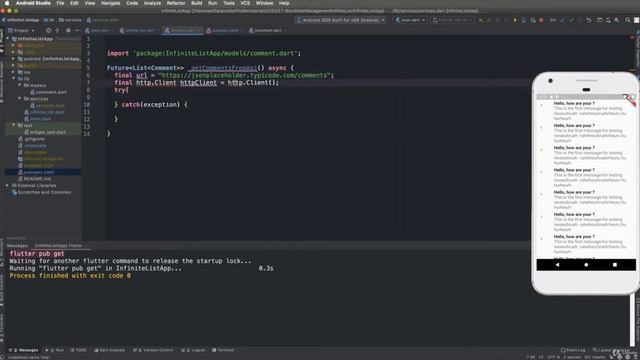This screenshot has width=640, height=360.
Task: Expand External Libraries node
Action: click(x=7, y=185)
